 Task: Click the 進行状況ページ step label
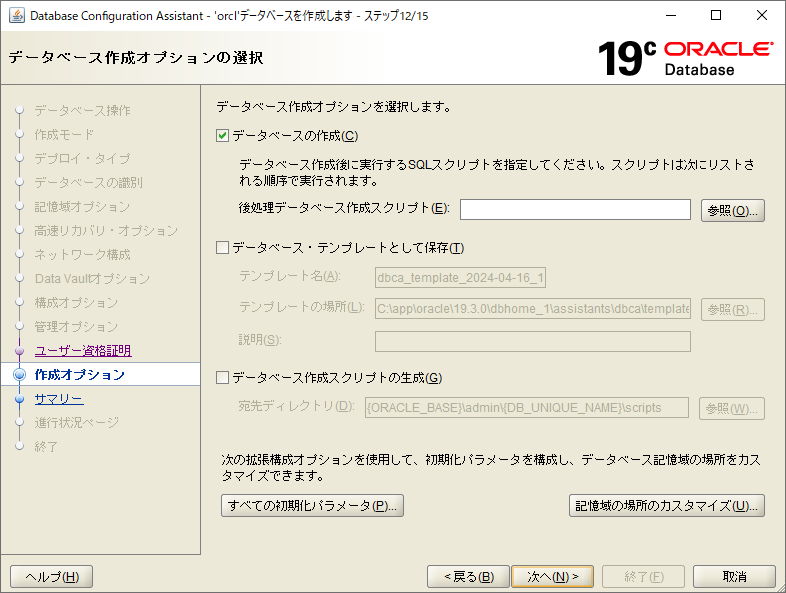click(x=77, y=423)
